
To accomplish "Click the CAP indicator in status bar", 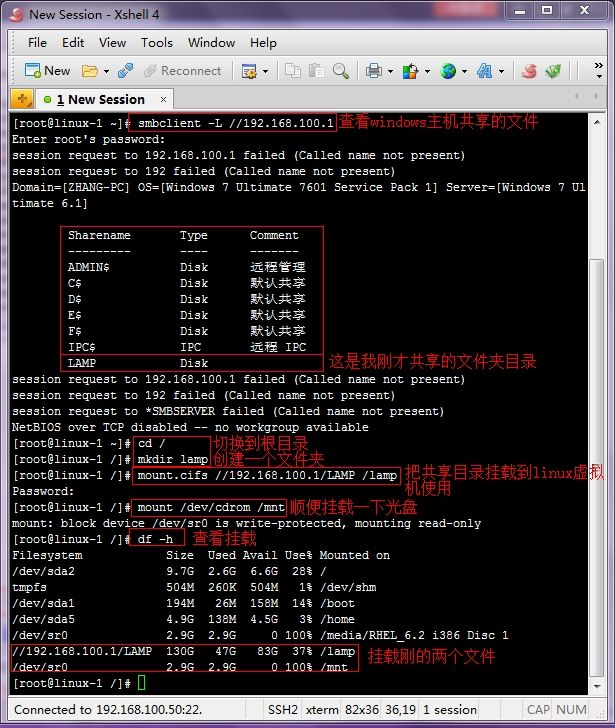I will [538, 709].
